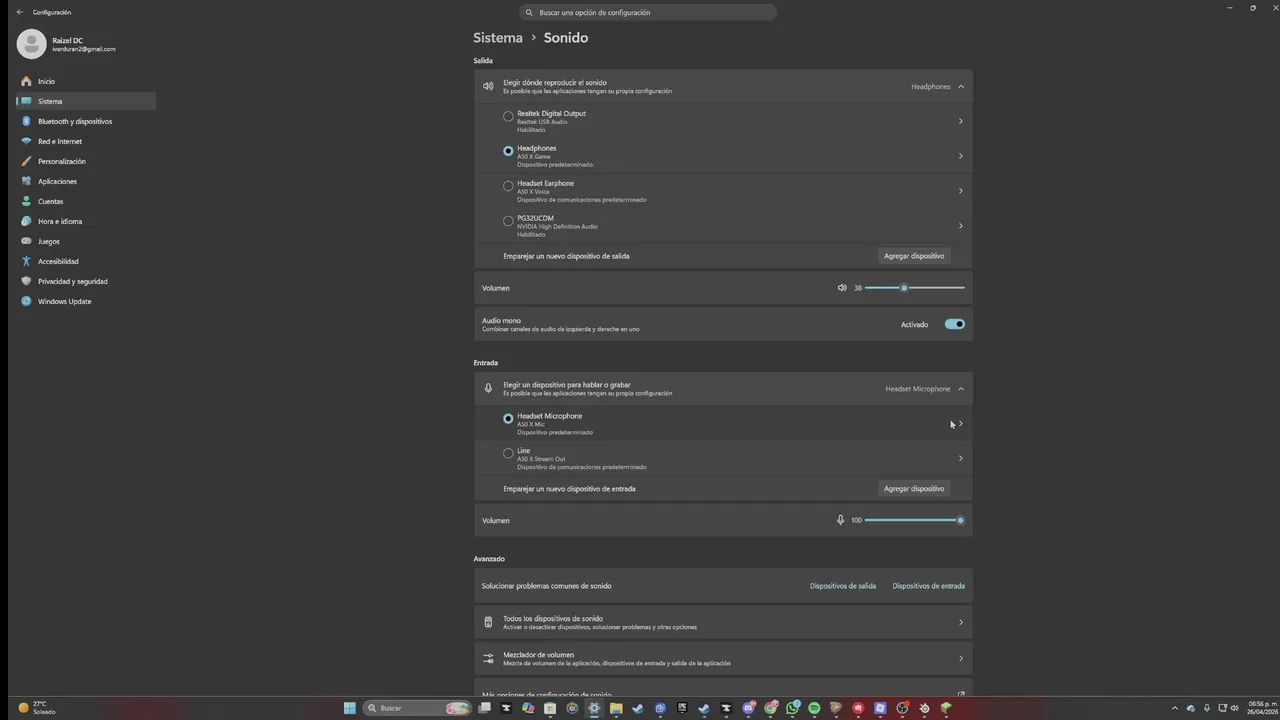
Task: Select Sistema in the sidebar
Action: (x=86, y=101)
